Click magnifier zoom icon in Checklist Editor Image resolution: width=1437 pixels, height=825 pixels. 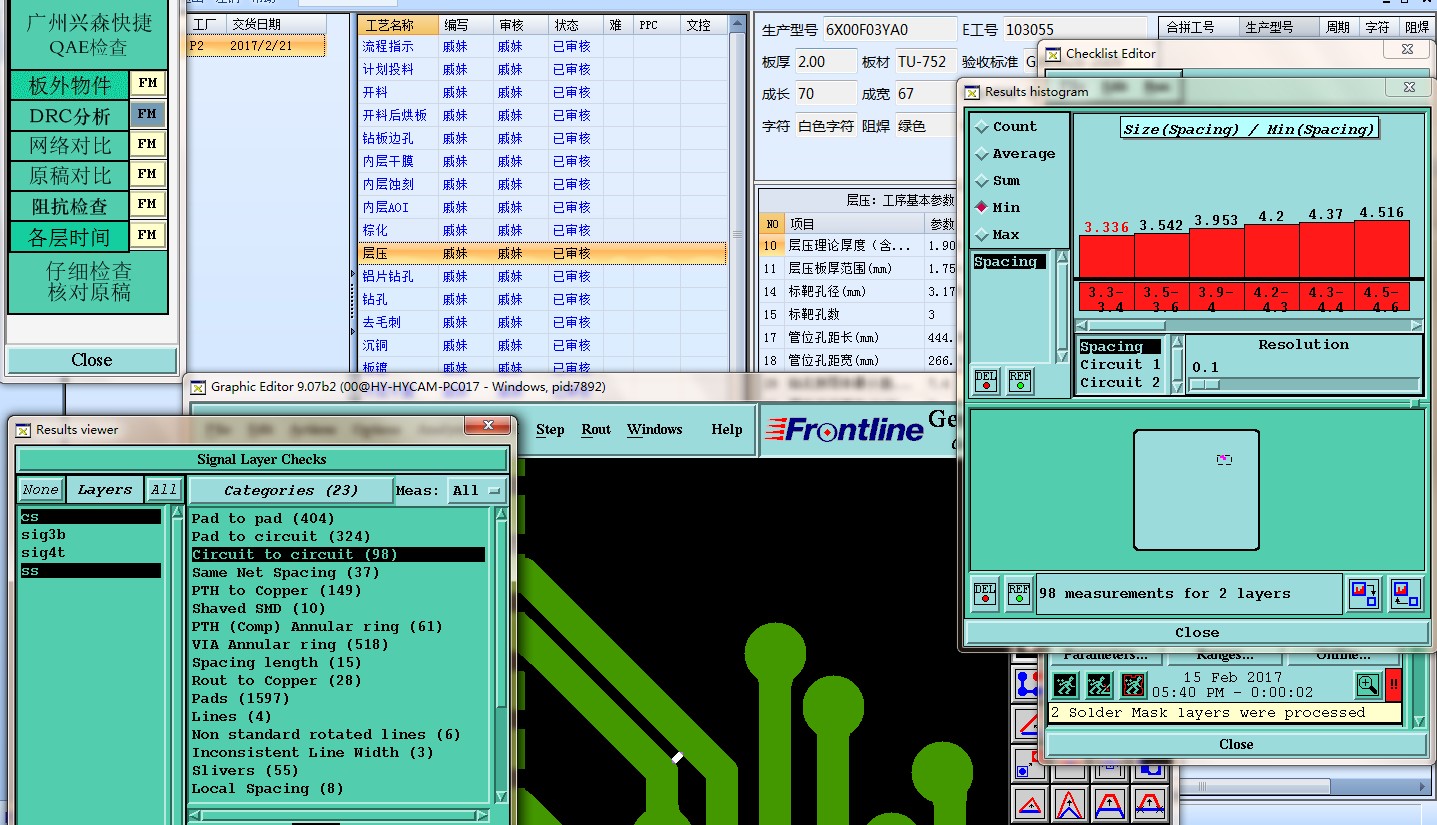(1368, 685)
